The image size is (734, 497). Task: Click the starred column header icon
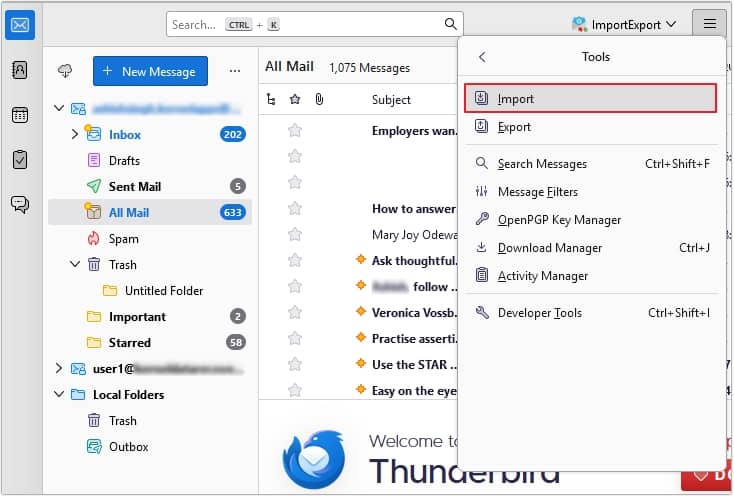(x=295, y=99)
